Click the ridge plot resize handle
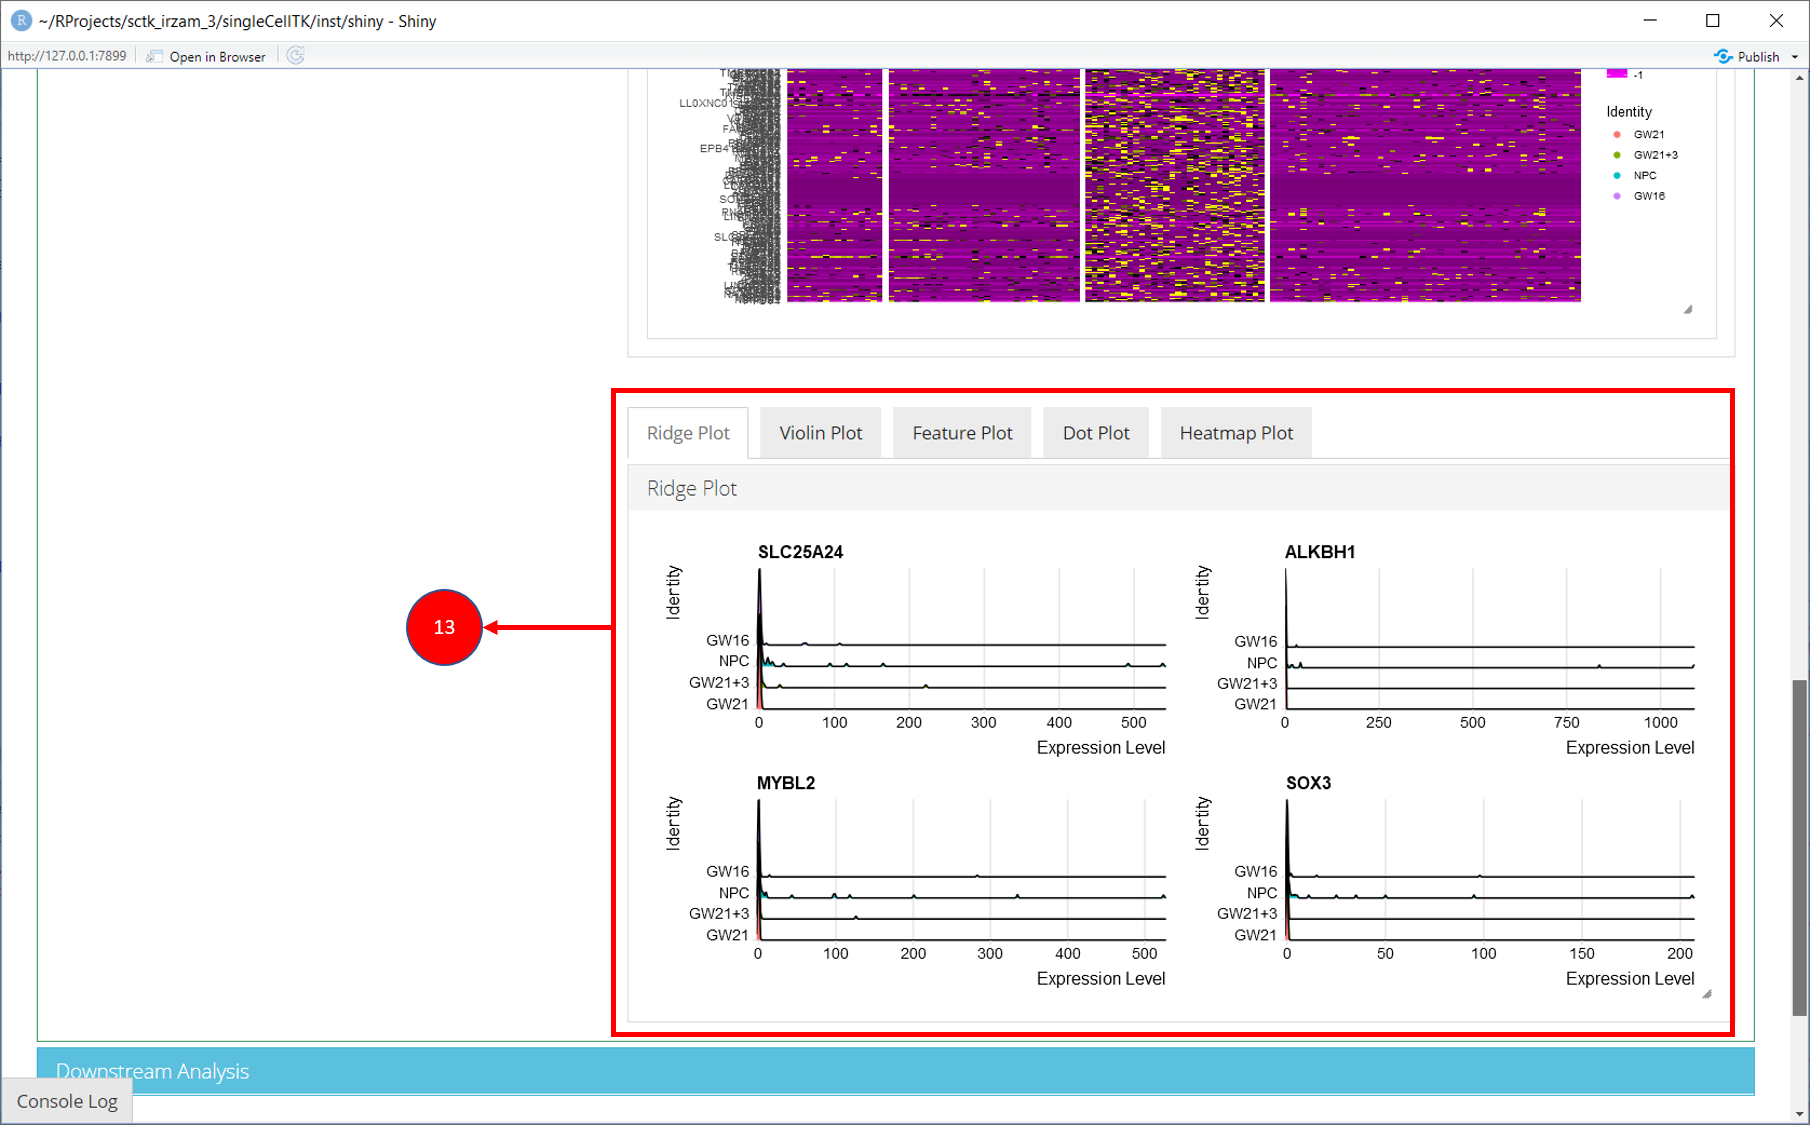The height and width of the screenshot is (1125, 1810). tap(1707, 994)
